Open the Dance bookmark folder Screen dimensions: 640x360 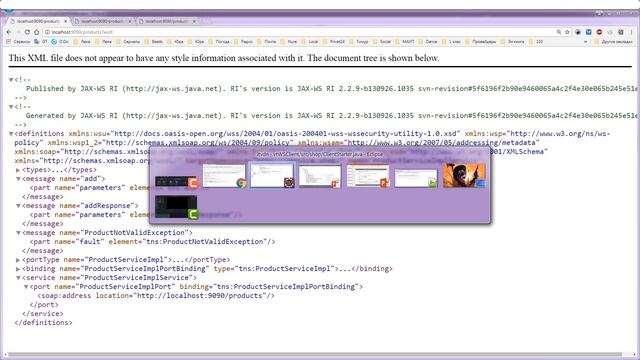[x=428, y=42]
